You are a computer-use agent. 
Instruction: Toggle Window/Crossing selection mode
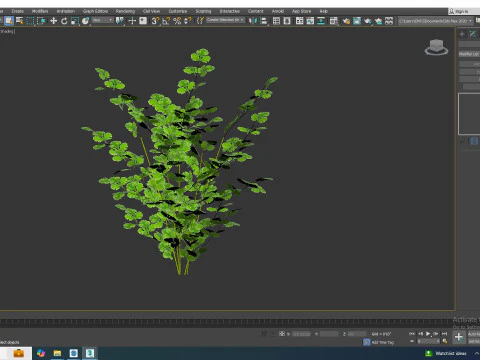click(41, 21)
